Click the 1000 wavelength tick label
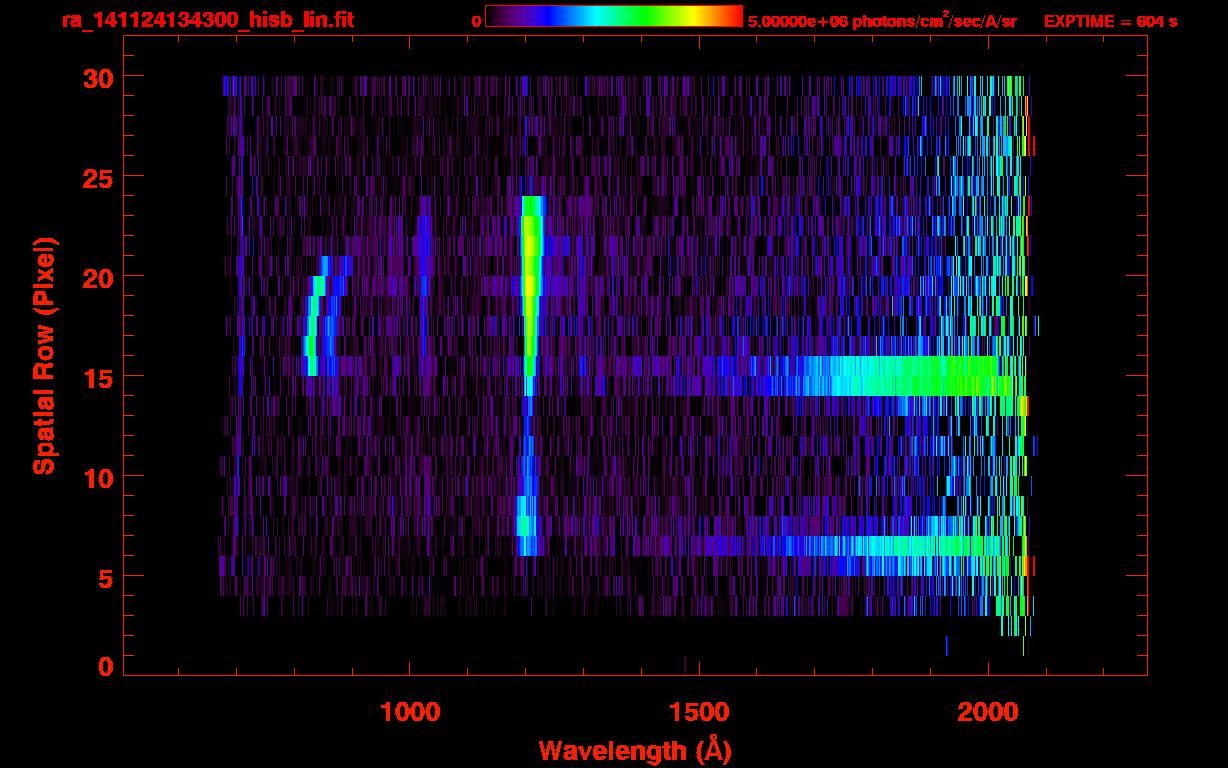1228x768 pixels. click(x=410, y=712)
